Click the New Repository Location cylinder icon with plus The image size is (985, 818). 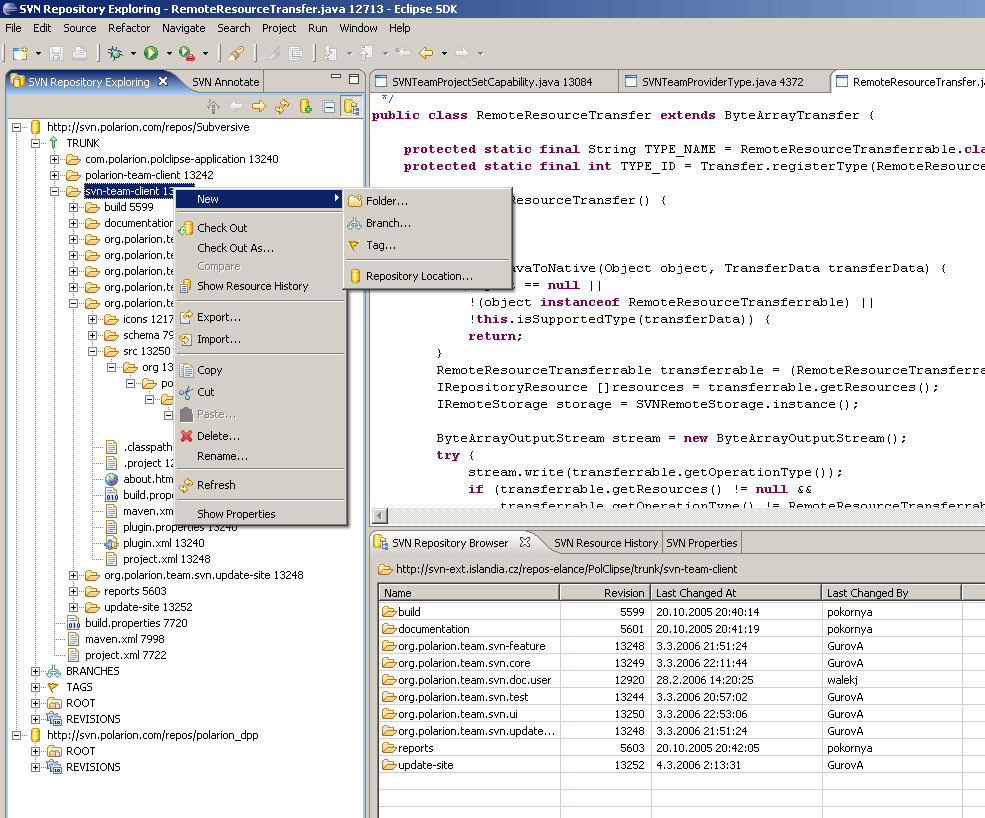306,106
